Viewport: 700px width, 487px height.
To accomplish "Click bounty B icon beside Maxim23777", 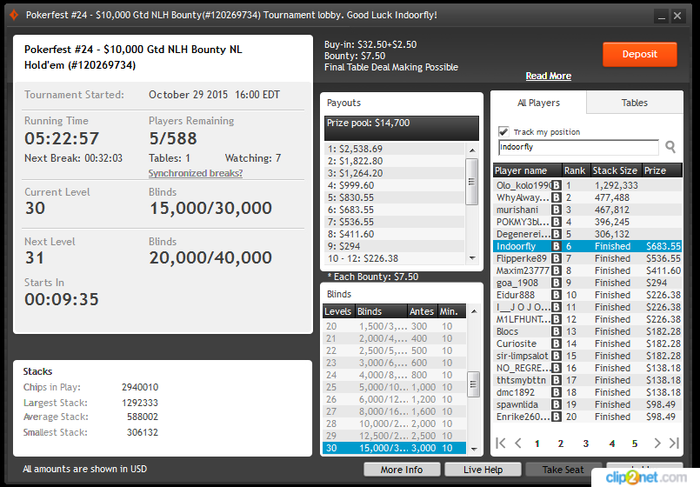I will tap(556, 271).
